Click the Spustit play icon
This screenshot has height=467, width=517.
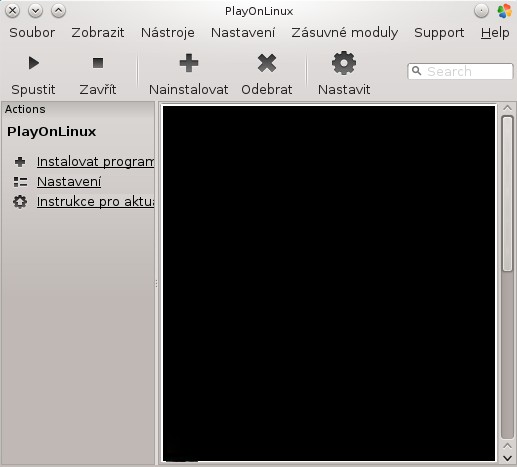tap(34, 63)
